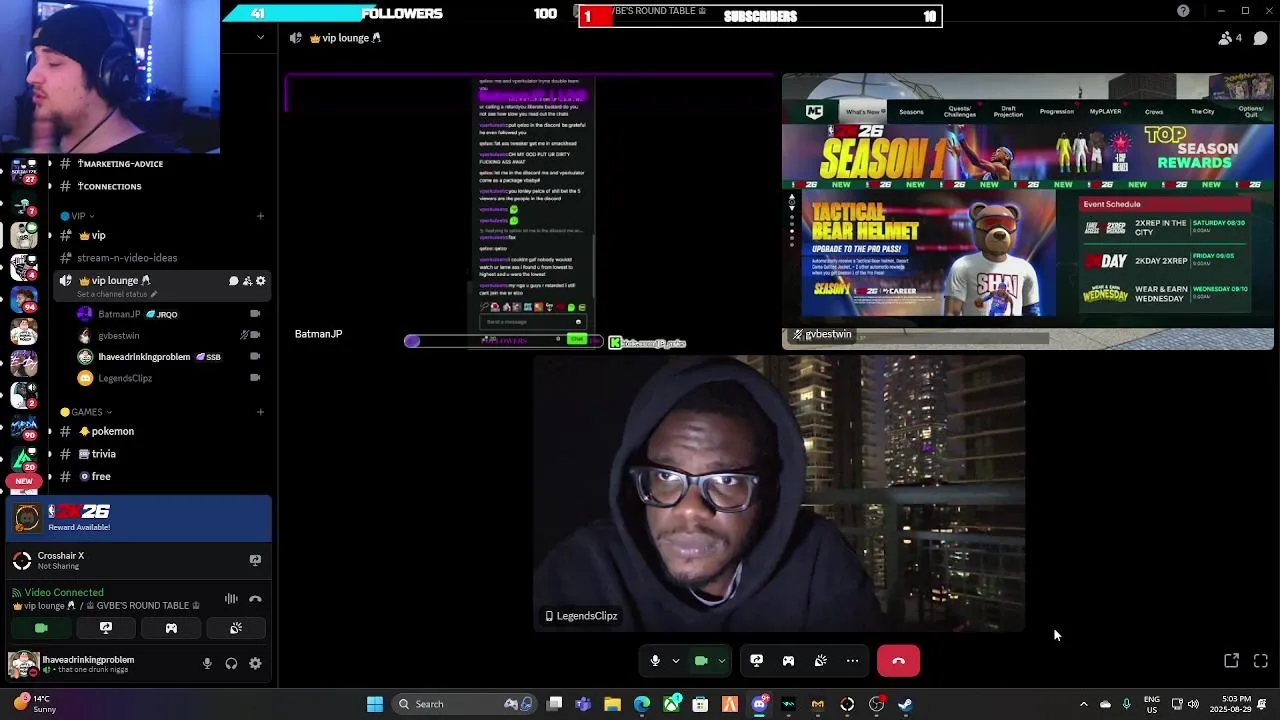Expand the server header dropdown arrow

[x=260, y=38]
